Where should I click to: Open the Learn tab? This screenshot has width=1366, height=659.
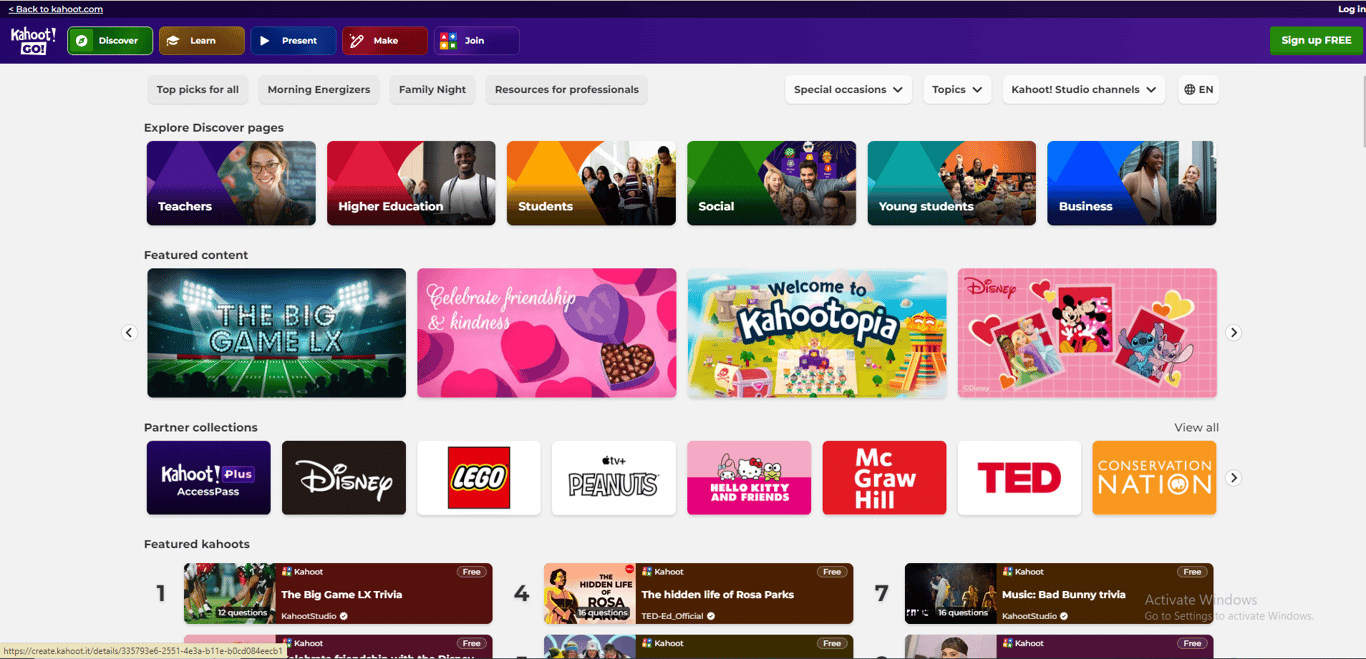click(202, 41)
